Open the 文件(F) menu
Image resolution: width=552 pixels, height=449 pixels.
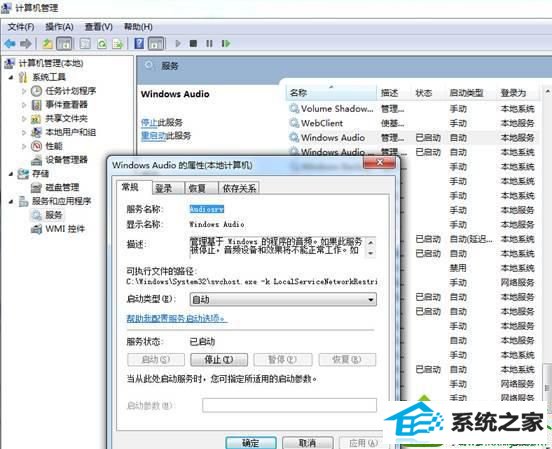click(21, 27)
